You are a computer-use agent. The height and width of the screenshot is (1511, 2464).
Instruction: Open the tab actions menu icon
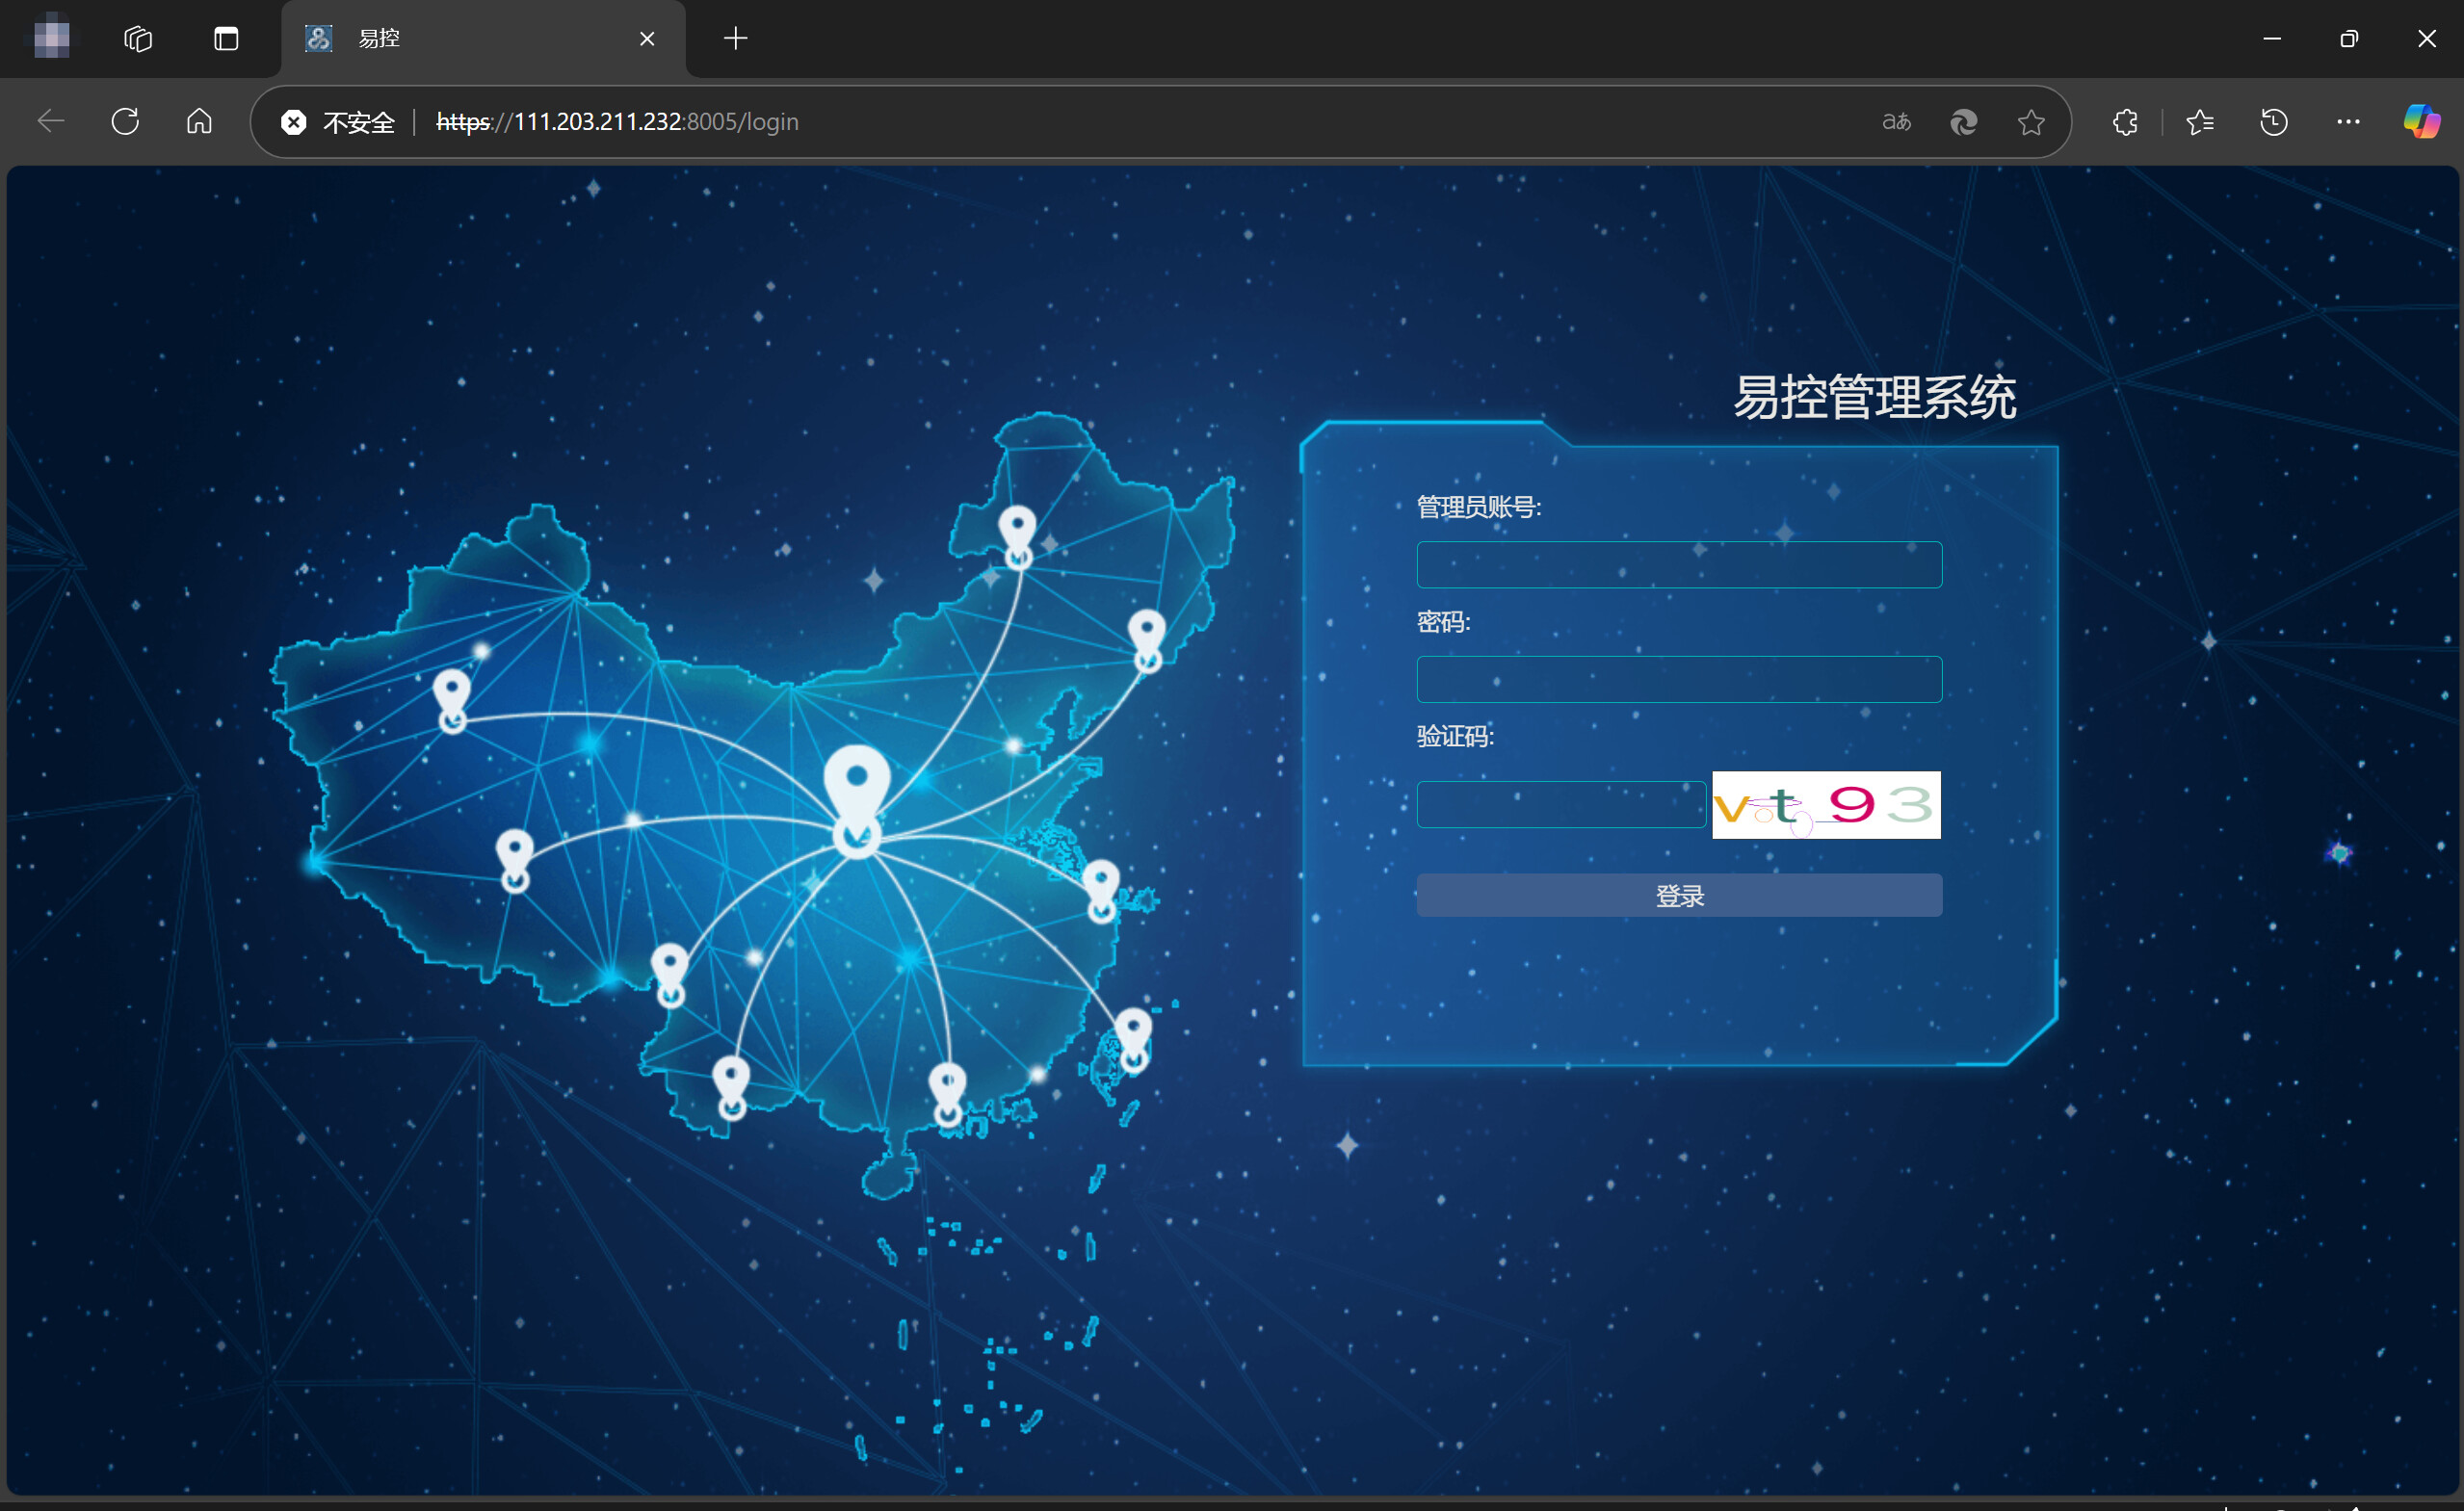[x=226, y=39]
